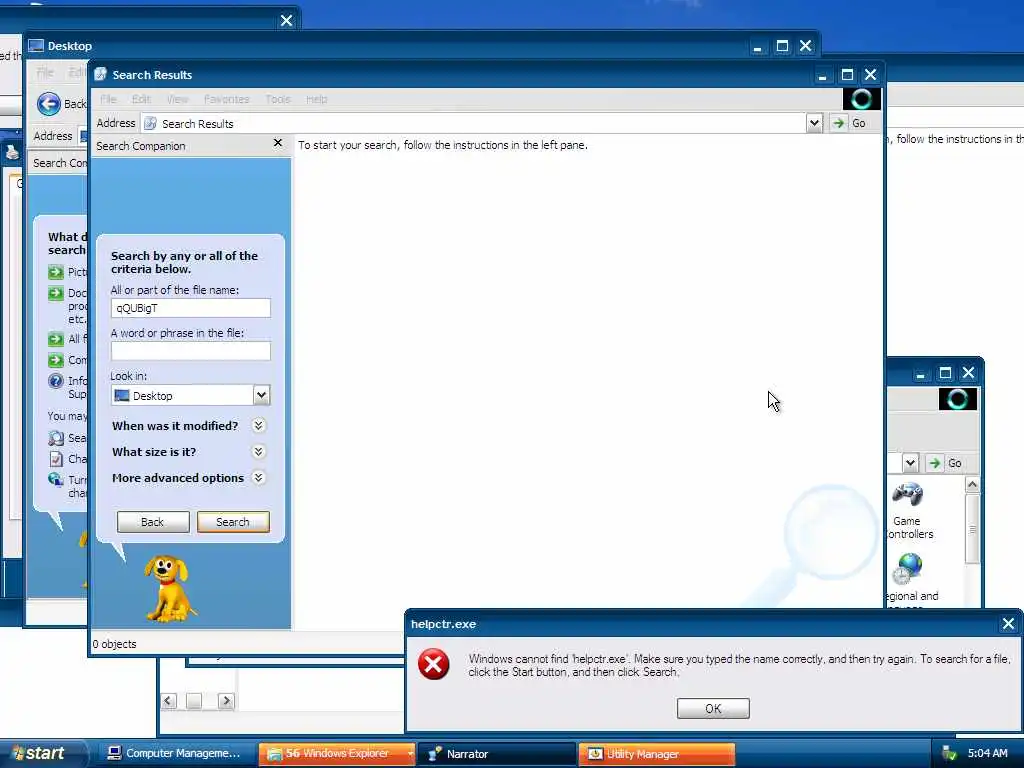Open the Edit menu in Search Results

141,99
